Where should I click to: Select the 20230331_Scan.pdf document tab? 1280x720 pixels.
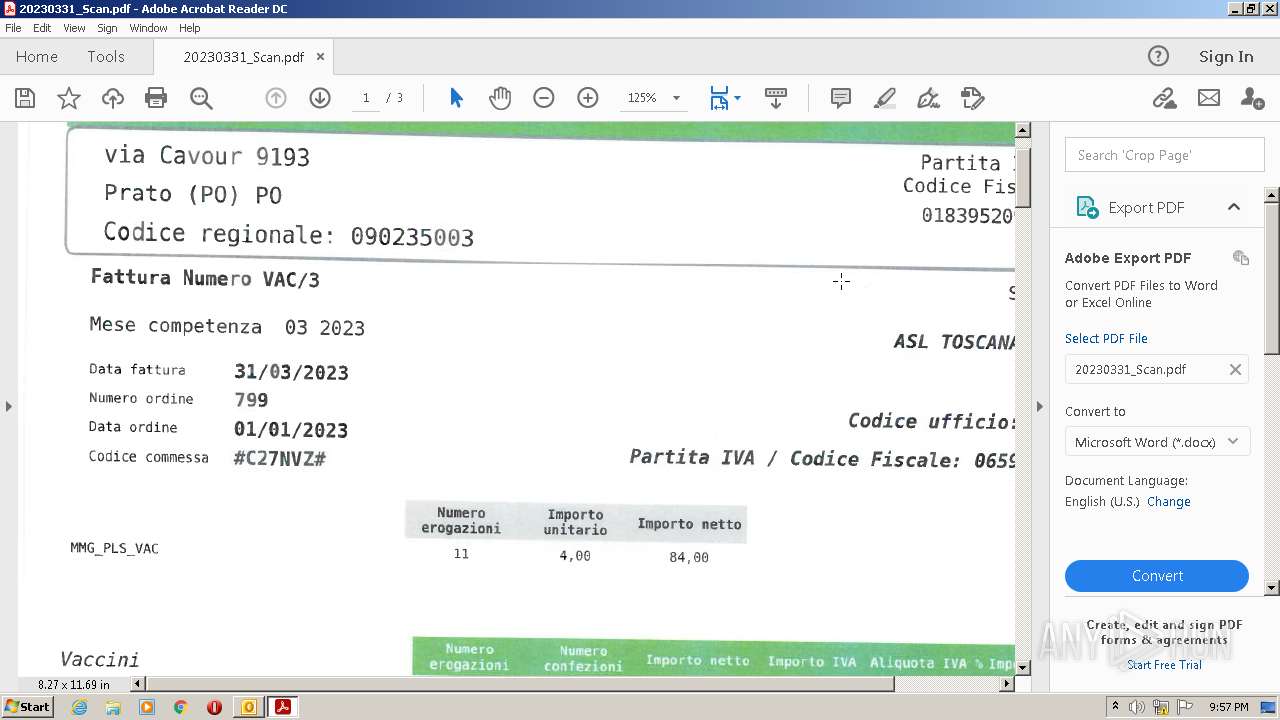243,57
